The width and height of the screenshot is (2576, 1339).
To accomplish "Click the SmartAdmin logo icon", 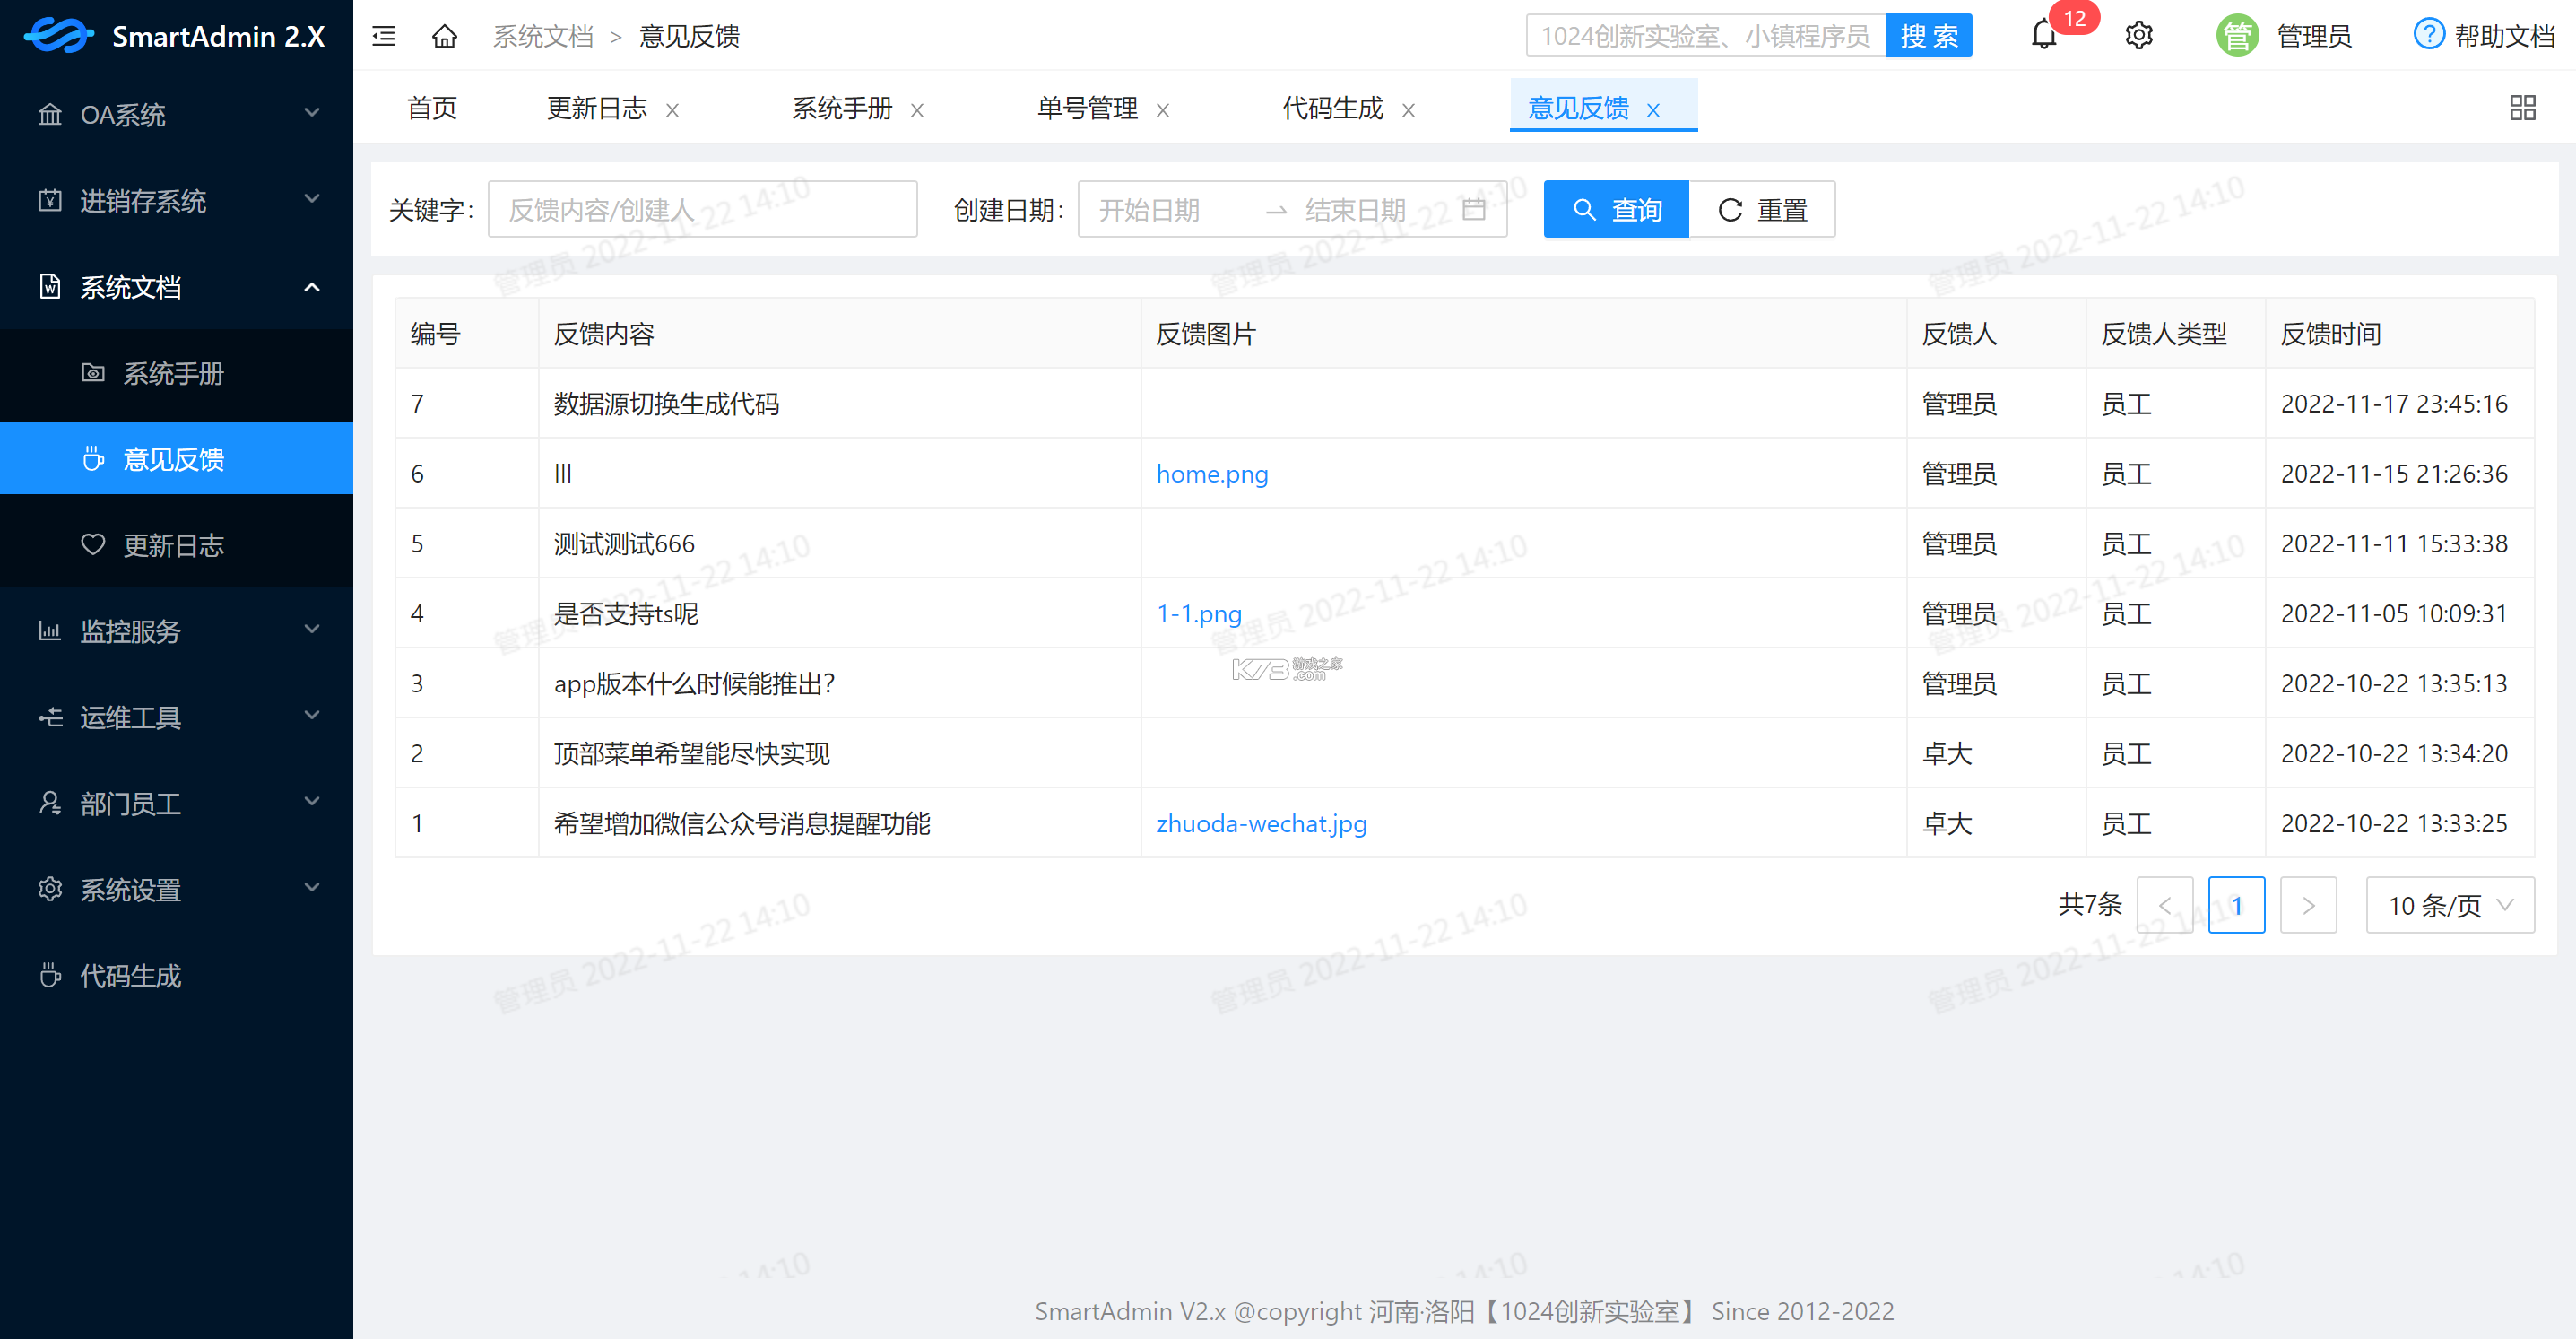I will pos(58,36).
